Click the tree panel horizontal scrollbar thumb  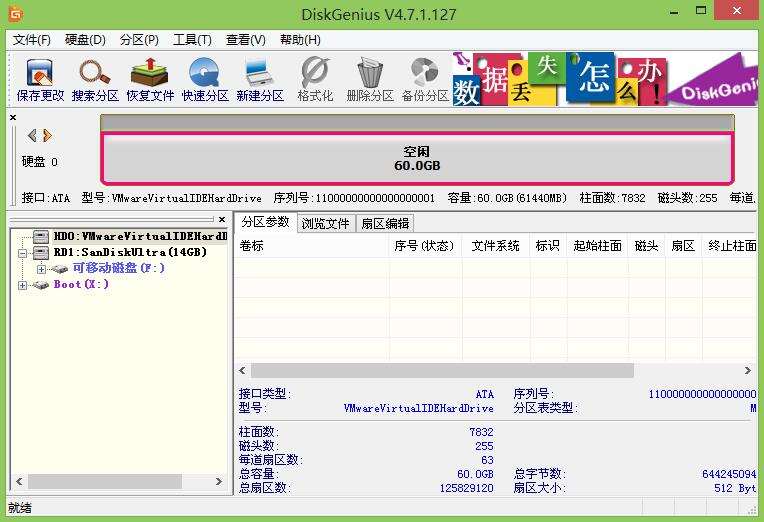click(105, 482)
